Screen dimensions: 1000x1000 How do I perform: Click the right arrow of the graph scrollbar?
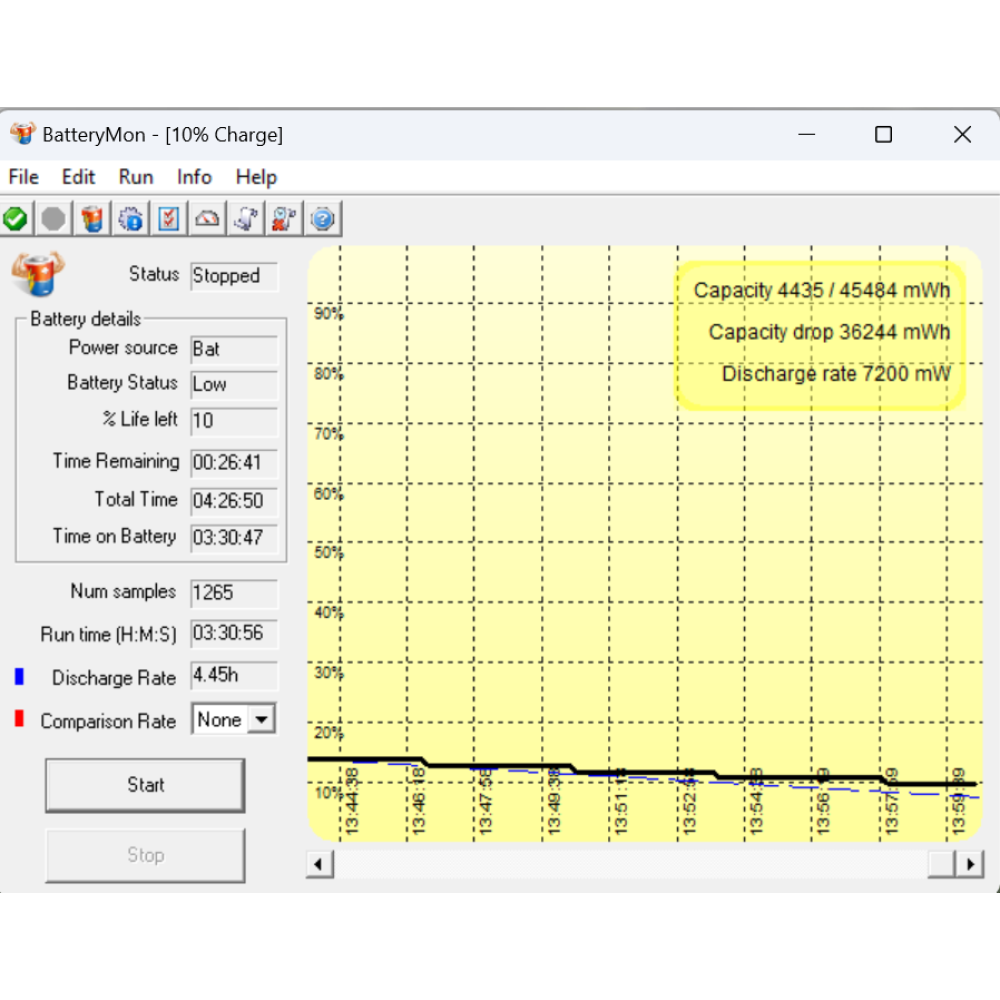click(969, 864)
